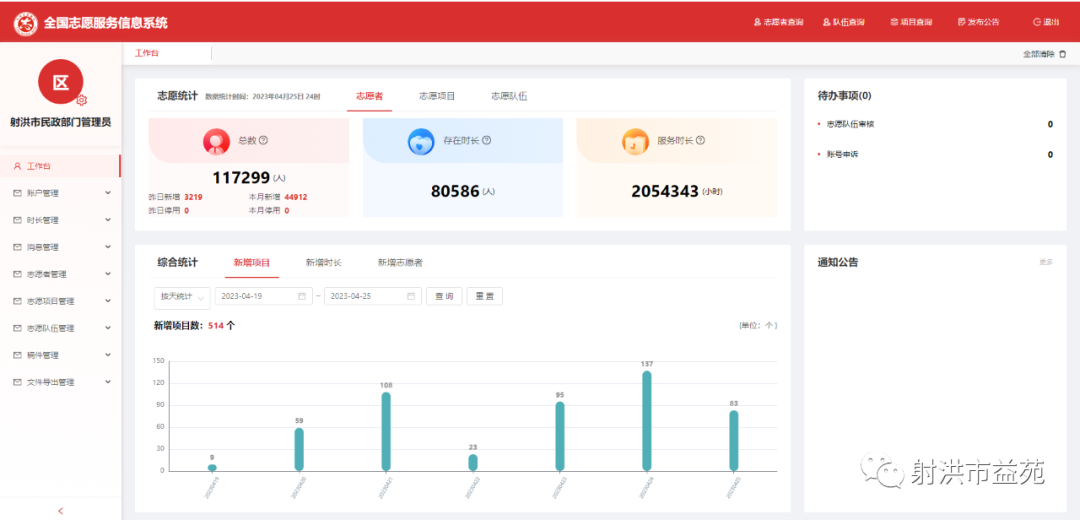Switch to the 志愿项目 statistics tab
Screen dimensions: 1080x520
click(437, 96)
